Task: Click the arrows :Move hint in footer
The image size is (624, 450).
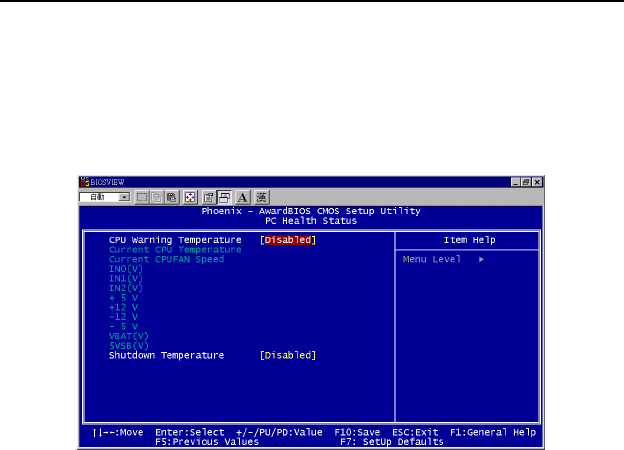Action: coord(117,432)
